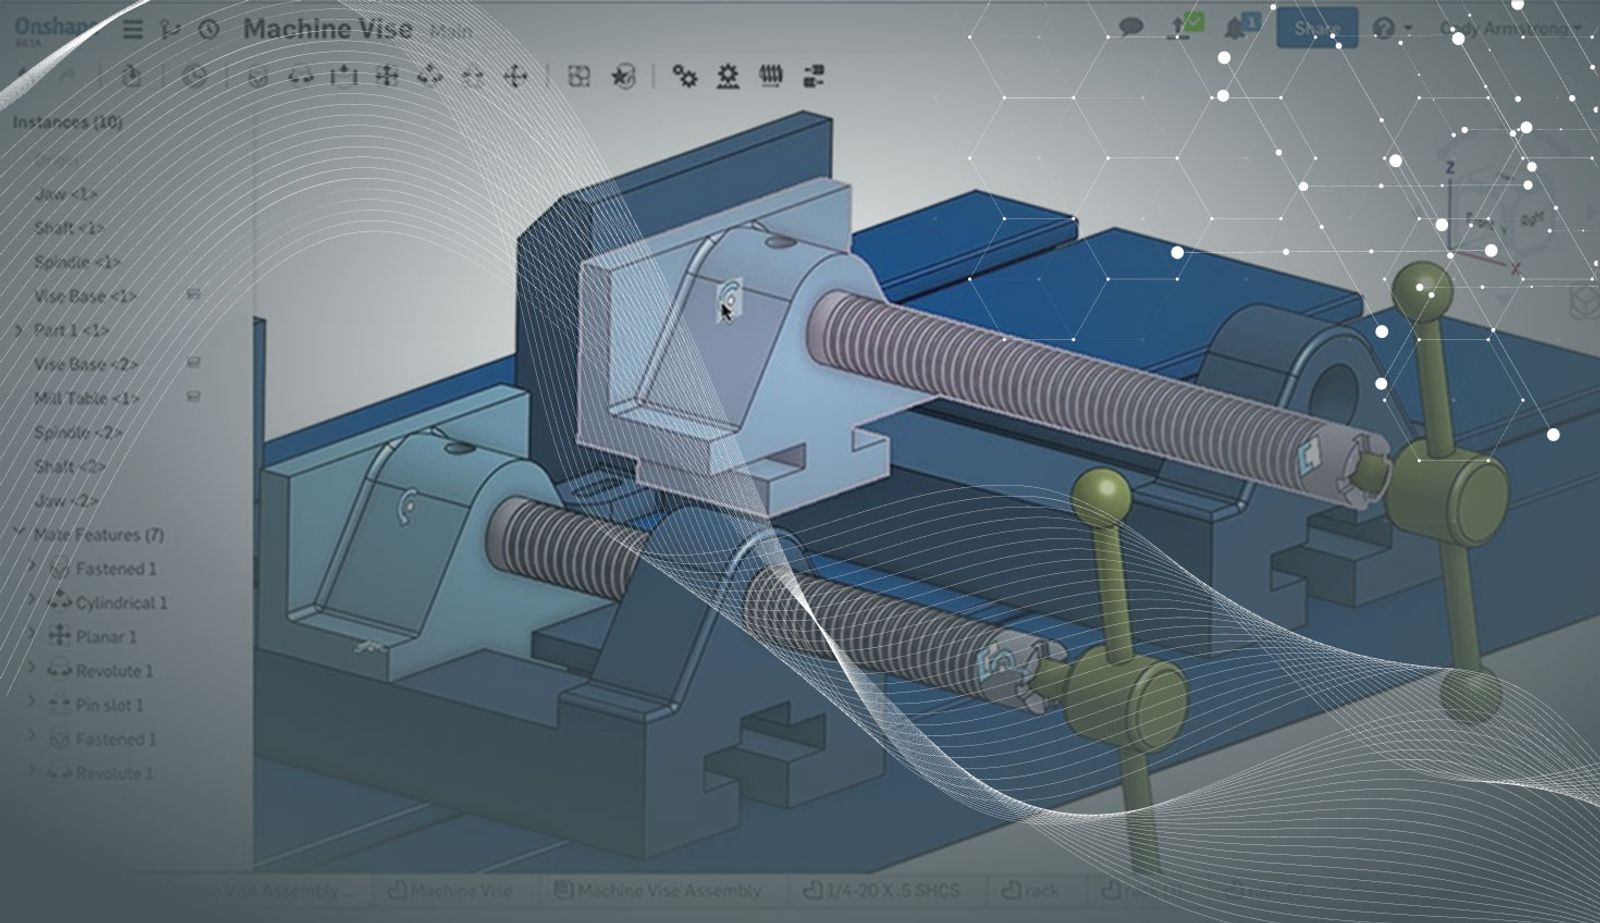
Task: Select the Linear relation tool
Action: [x=813, y=76]
